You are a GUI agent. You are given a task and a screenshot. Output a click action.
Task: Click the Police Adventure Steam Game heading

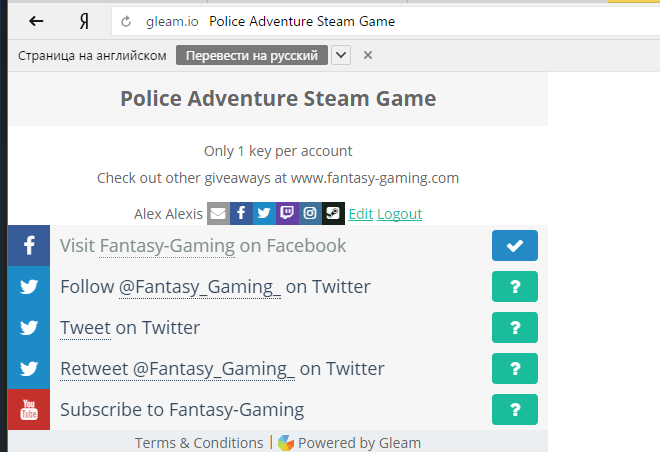tap(278, 98)
